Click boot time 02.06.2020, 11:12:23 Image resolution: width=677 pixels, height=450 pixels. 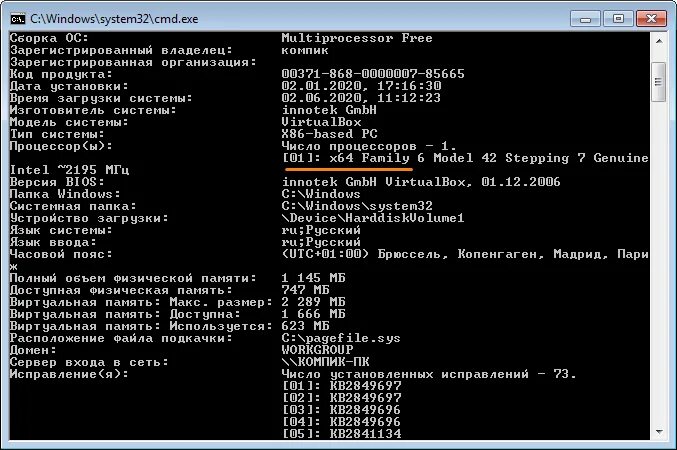click(361, 98)
